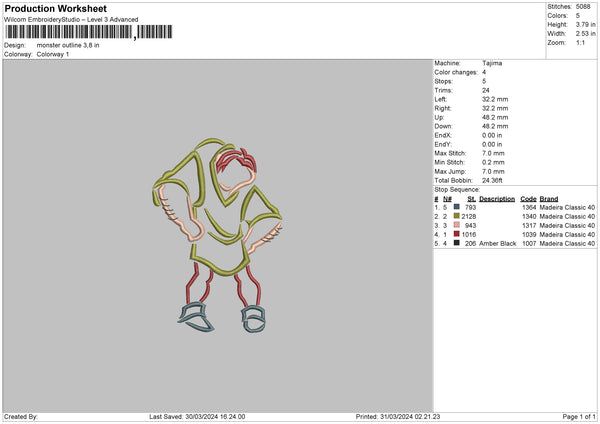Image resolution: width=600 pixels, height=424 pixels.
Task: Click the Height value 3.79 in
Action: pyautogui.click(x=586, y=24)
